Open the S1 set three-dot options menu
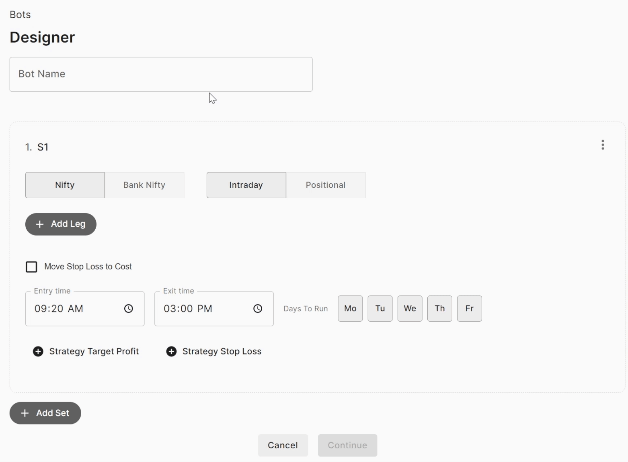Viewport: 628px width, 462px height. point(603,145)
